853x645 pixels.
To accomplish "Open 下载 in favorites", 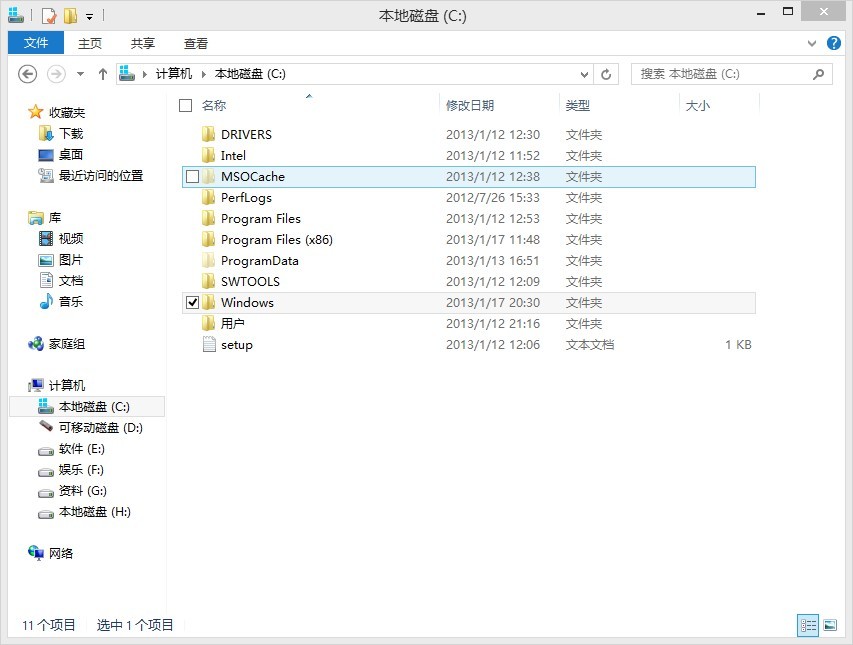I will 71,134.
